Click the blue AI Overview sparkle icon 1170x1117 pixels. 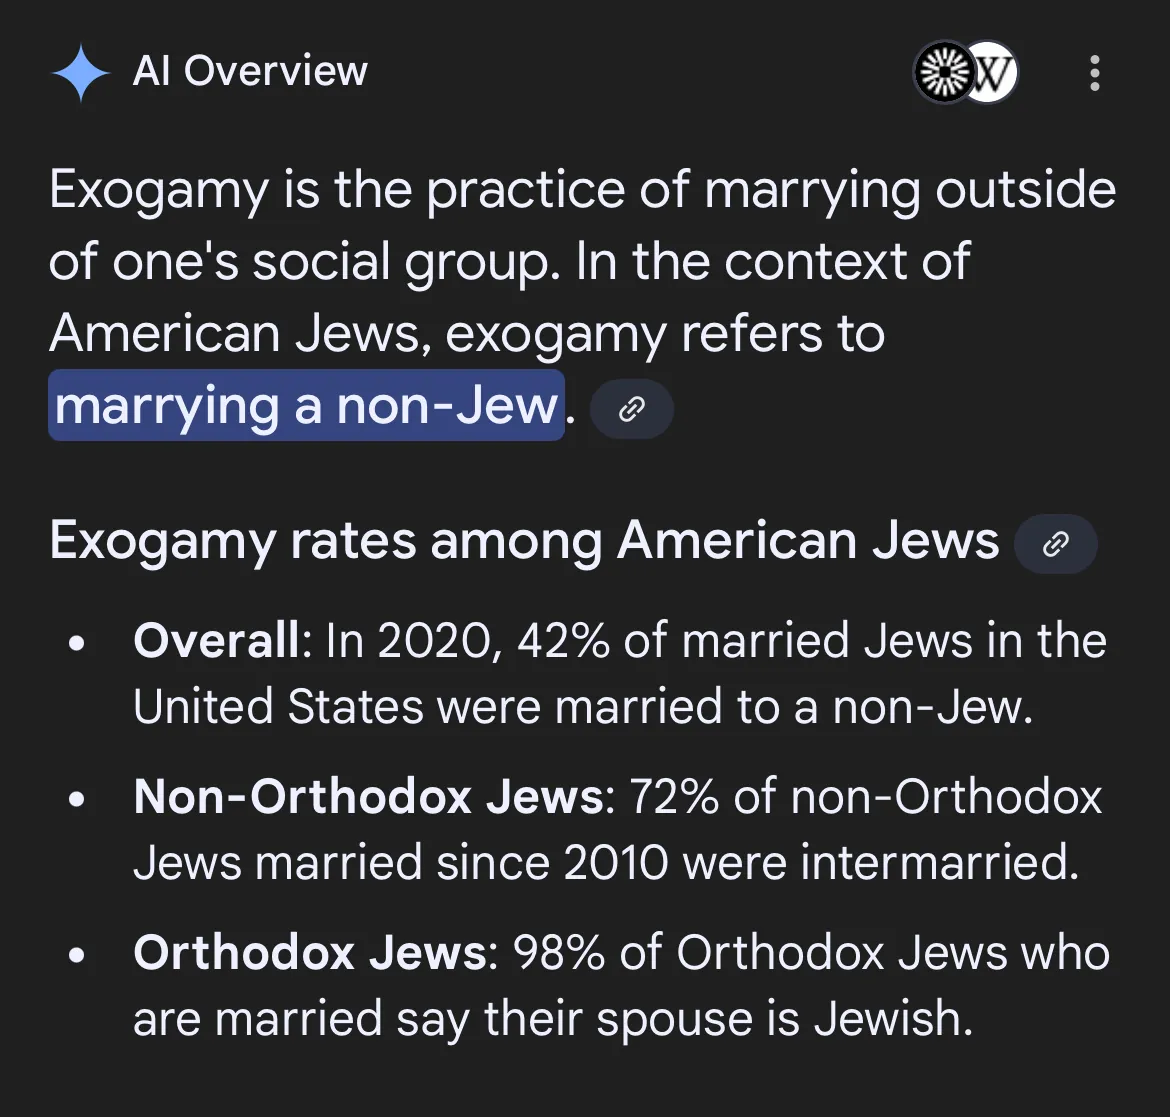coord(81,72)
